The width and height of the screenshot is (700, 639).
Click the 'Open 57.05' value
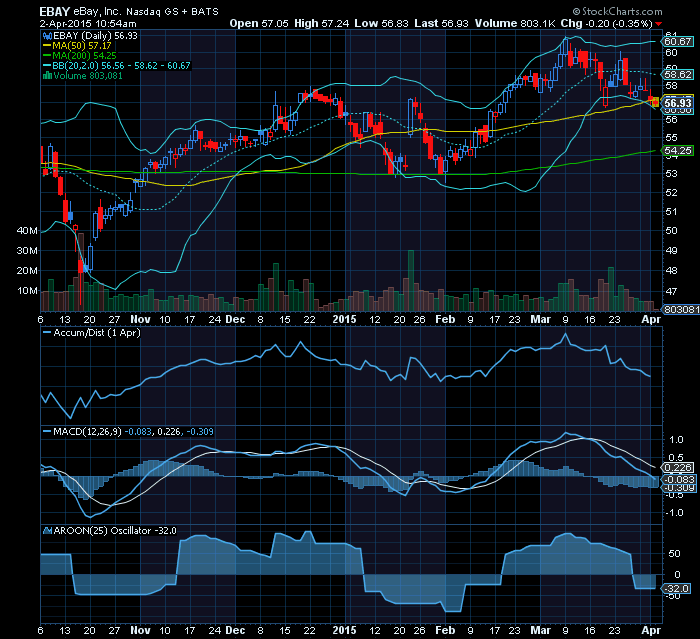[259, 23]
